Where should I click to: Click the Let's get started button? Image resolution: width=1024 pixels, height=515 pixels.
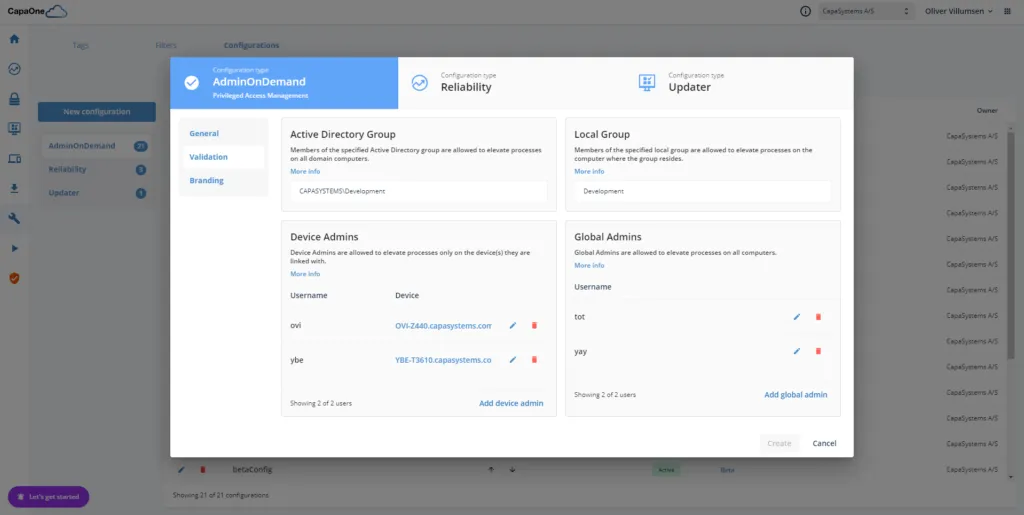coord(48,497)
